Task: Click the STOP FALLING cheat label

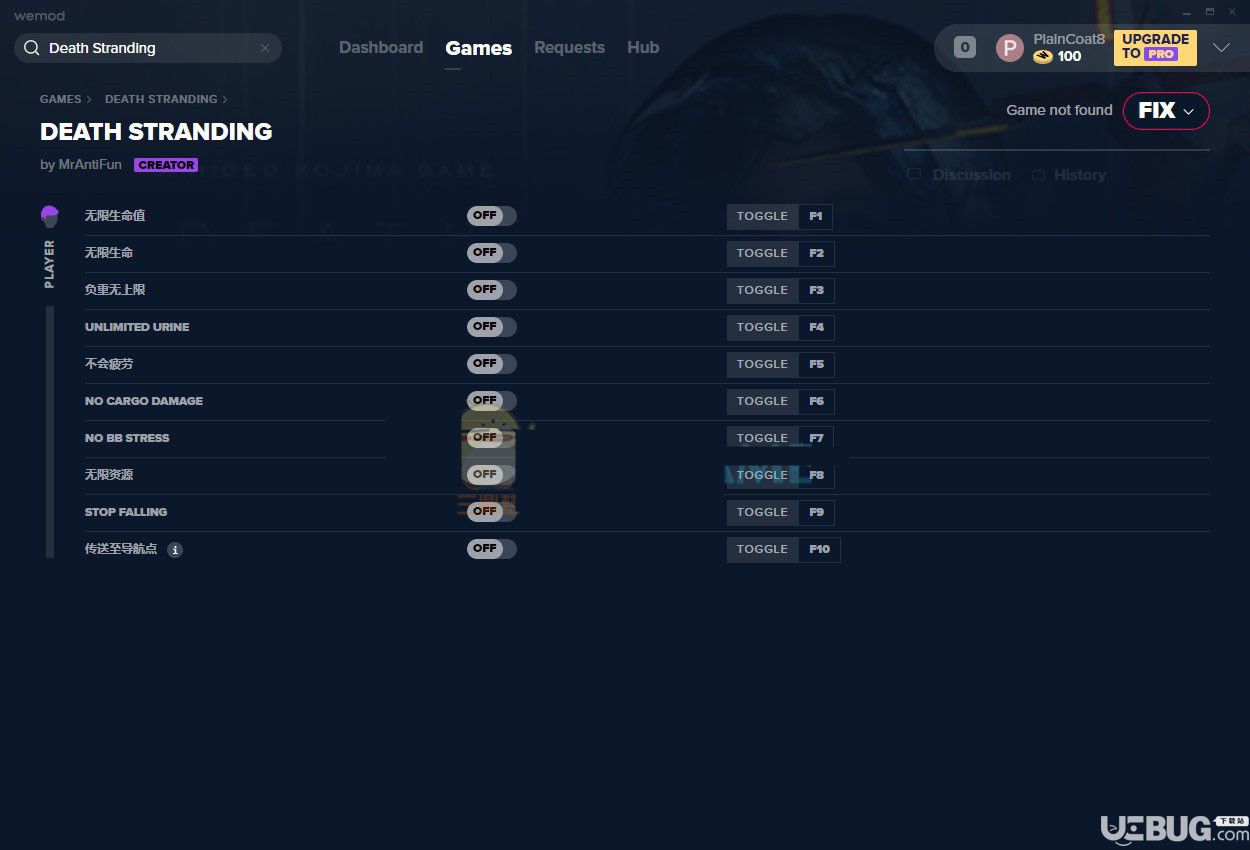Action: coord(126,512)
